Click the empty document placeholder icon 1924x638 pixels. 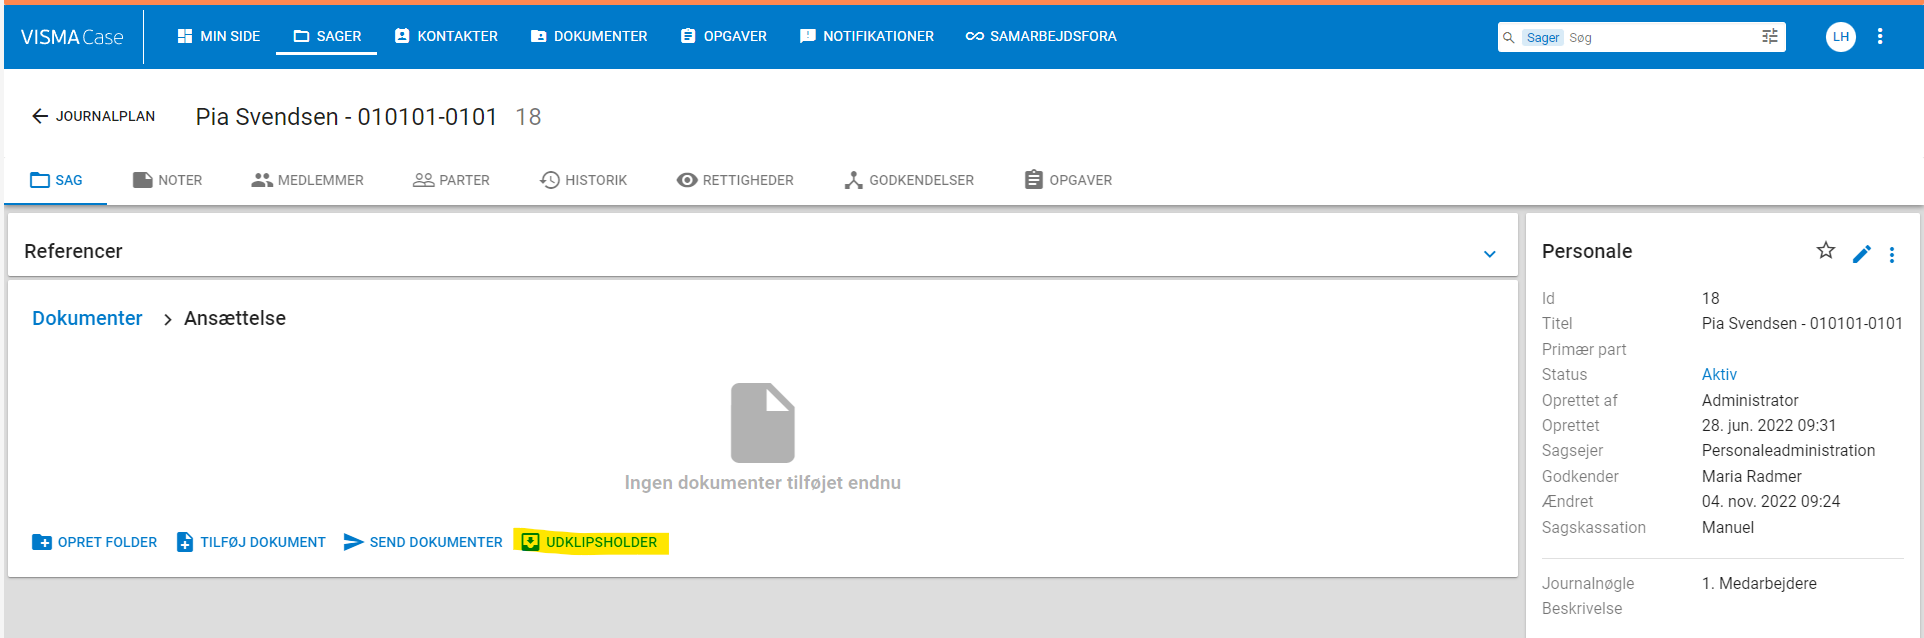(x=762, y=422)
